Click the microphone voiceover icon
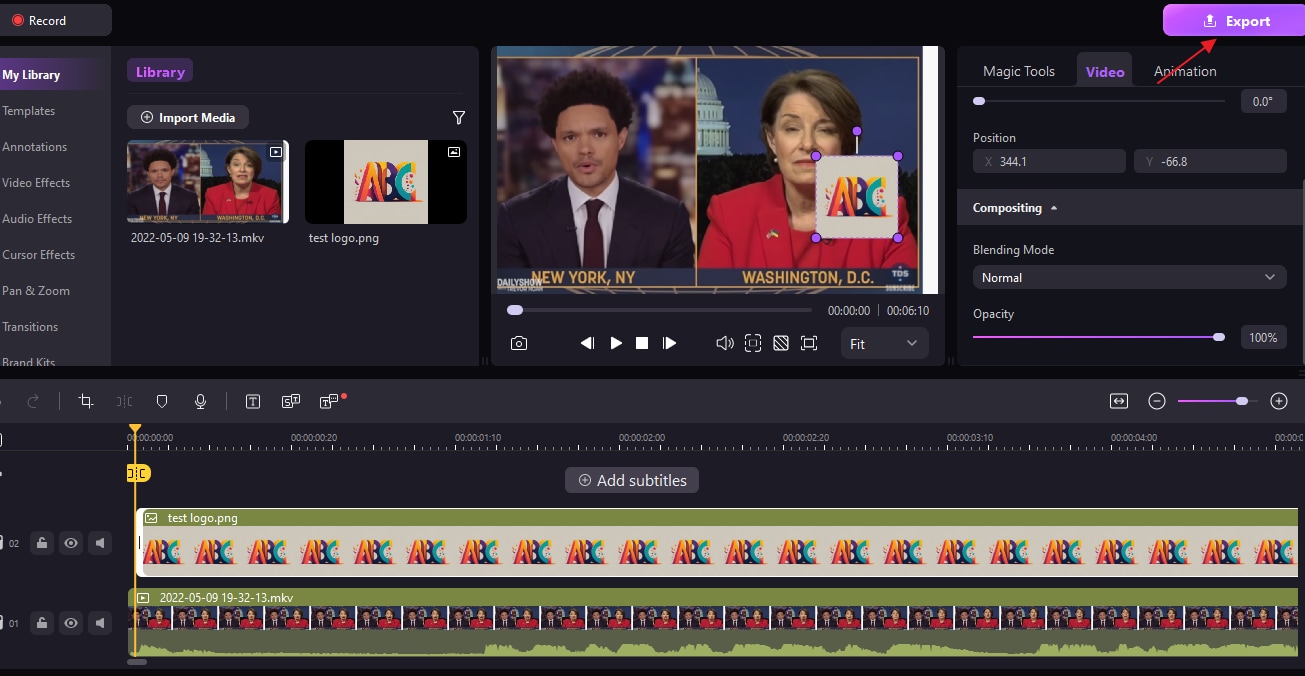 click(200, 401)
